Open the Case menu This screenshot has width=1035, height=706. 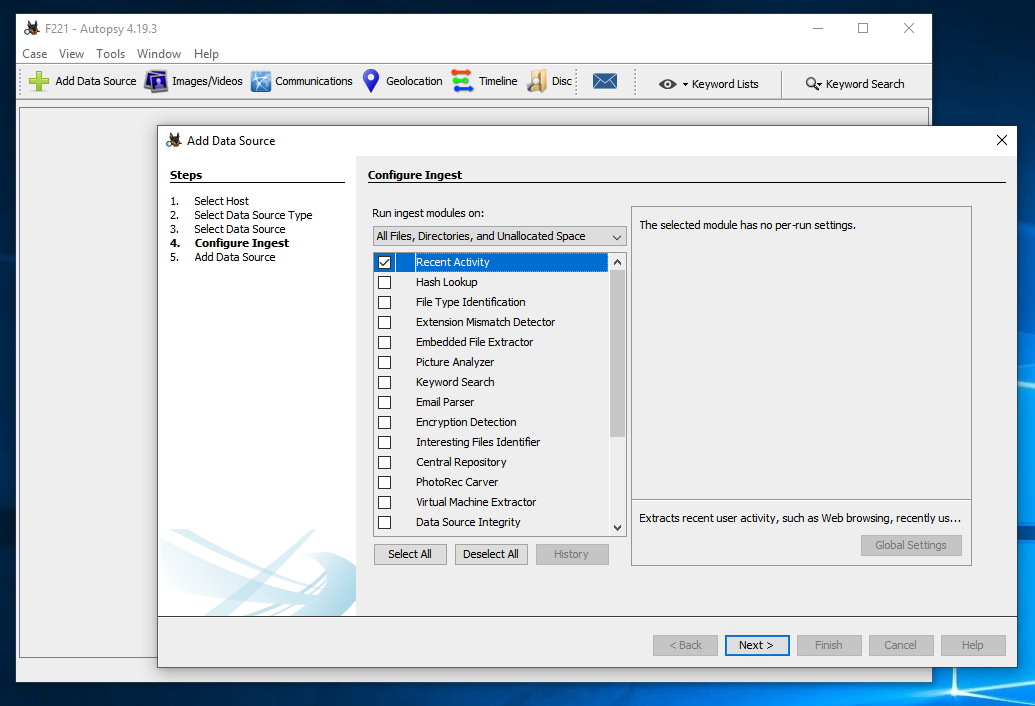pos(35,54)
